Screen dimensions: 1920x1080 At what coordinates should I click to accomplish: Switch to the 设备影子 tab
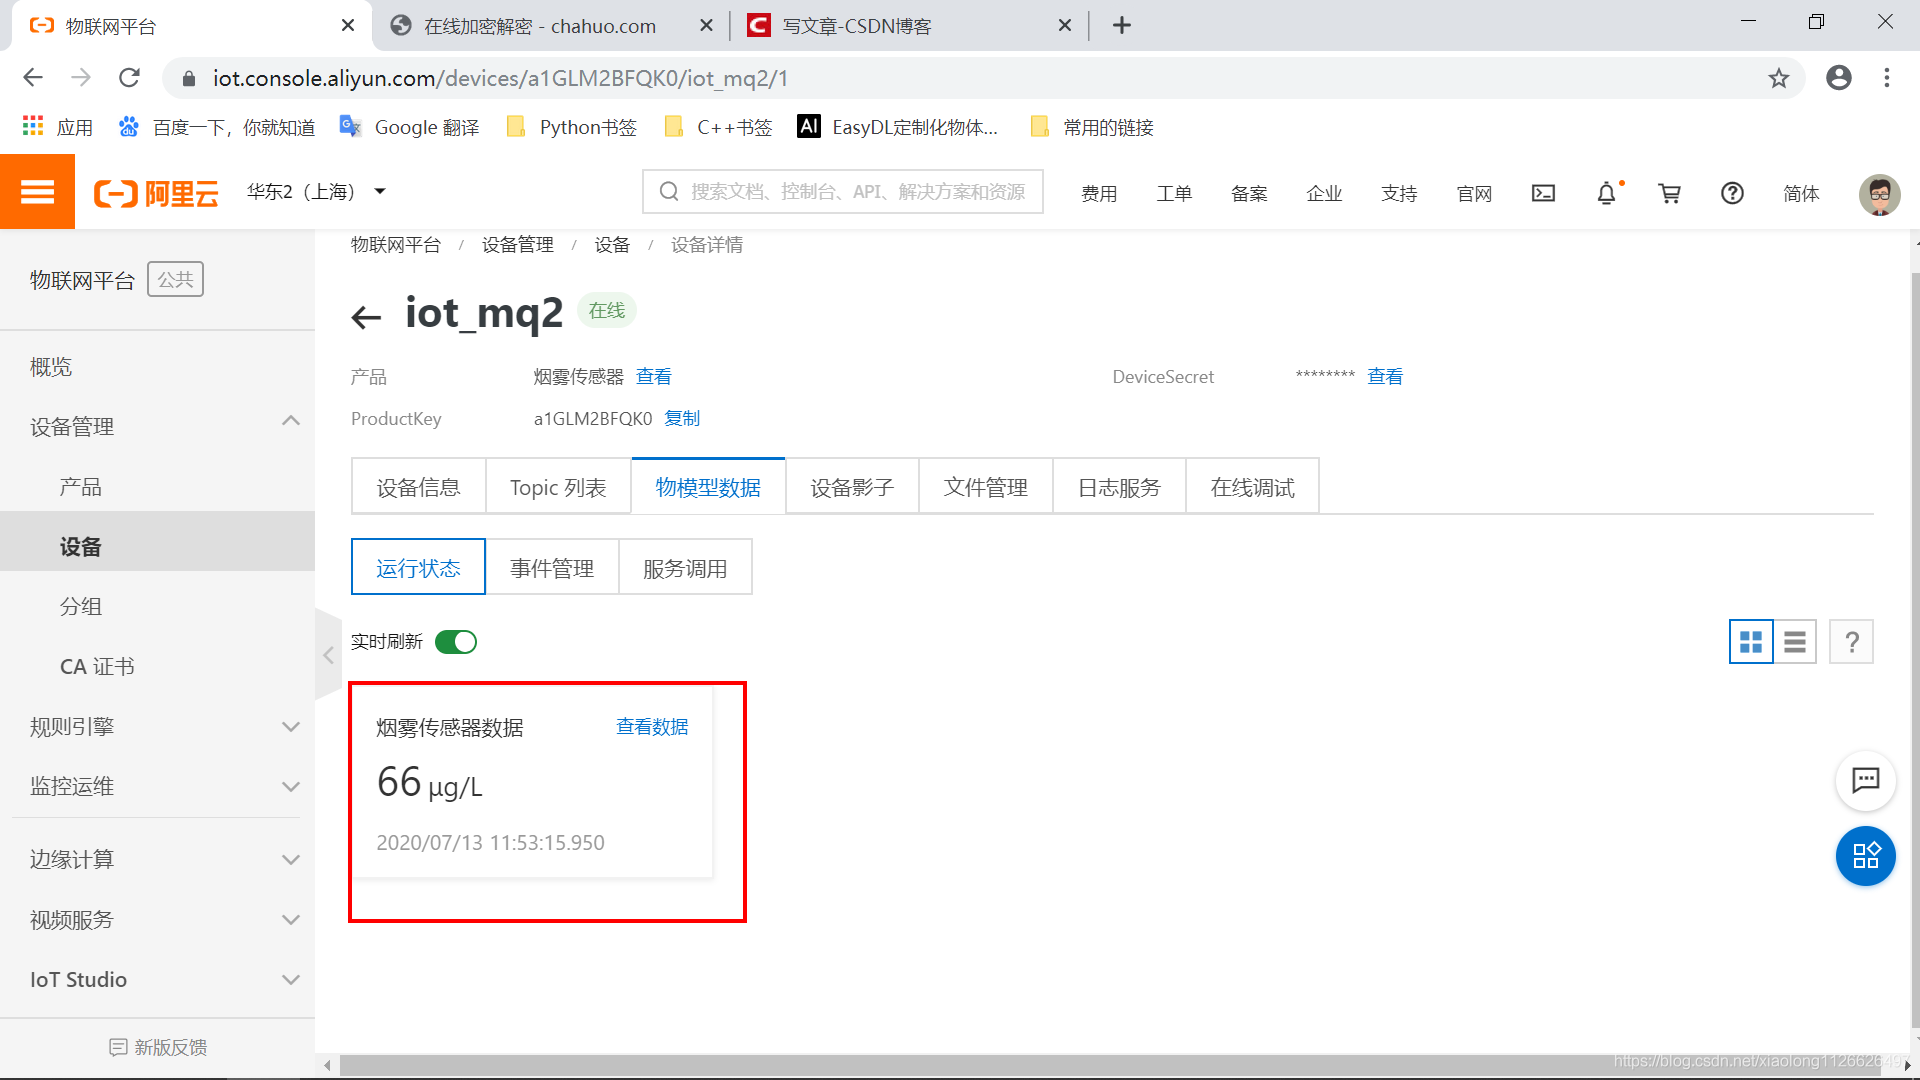pyautogui.click(x=851, y=487)
